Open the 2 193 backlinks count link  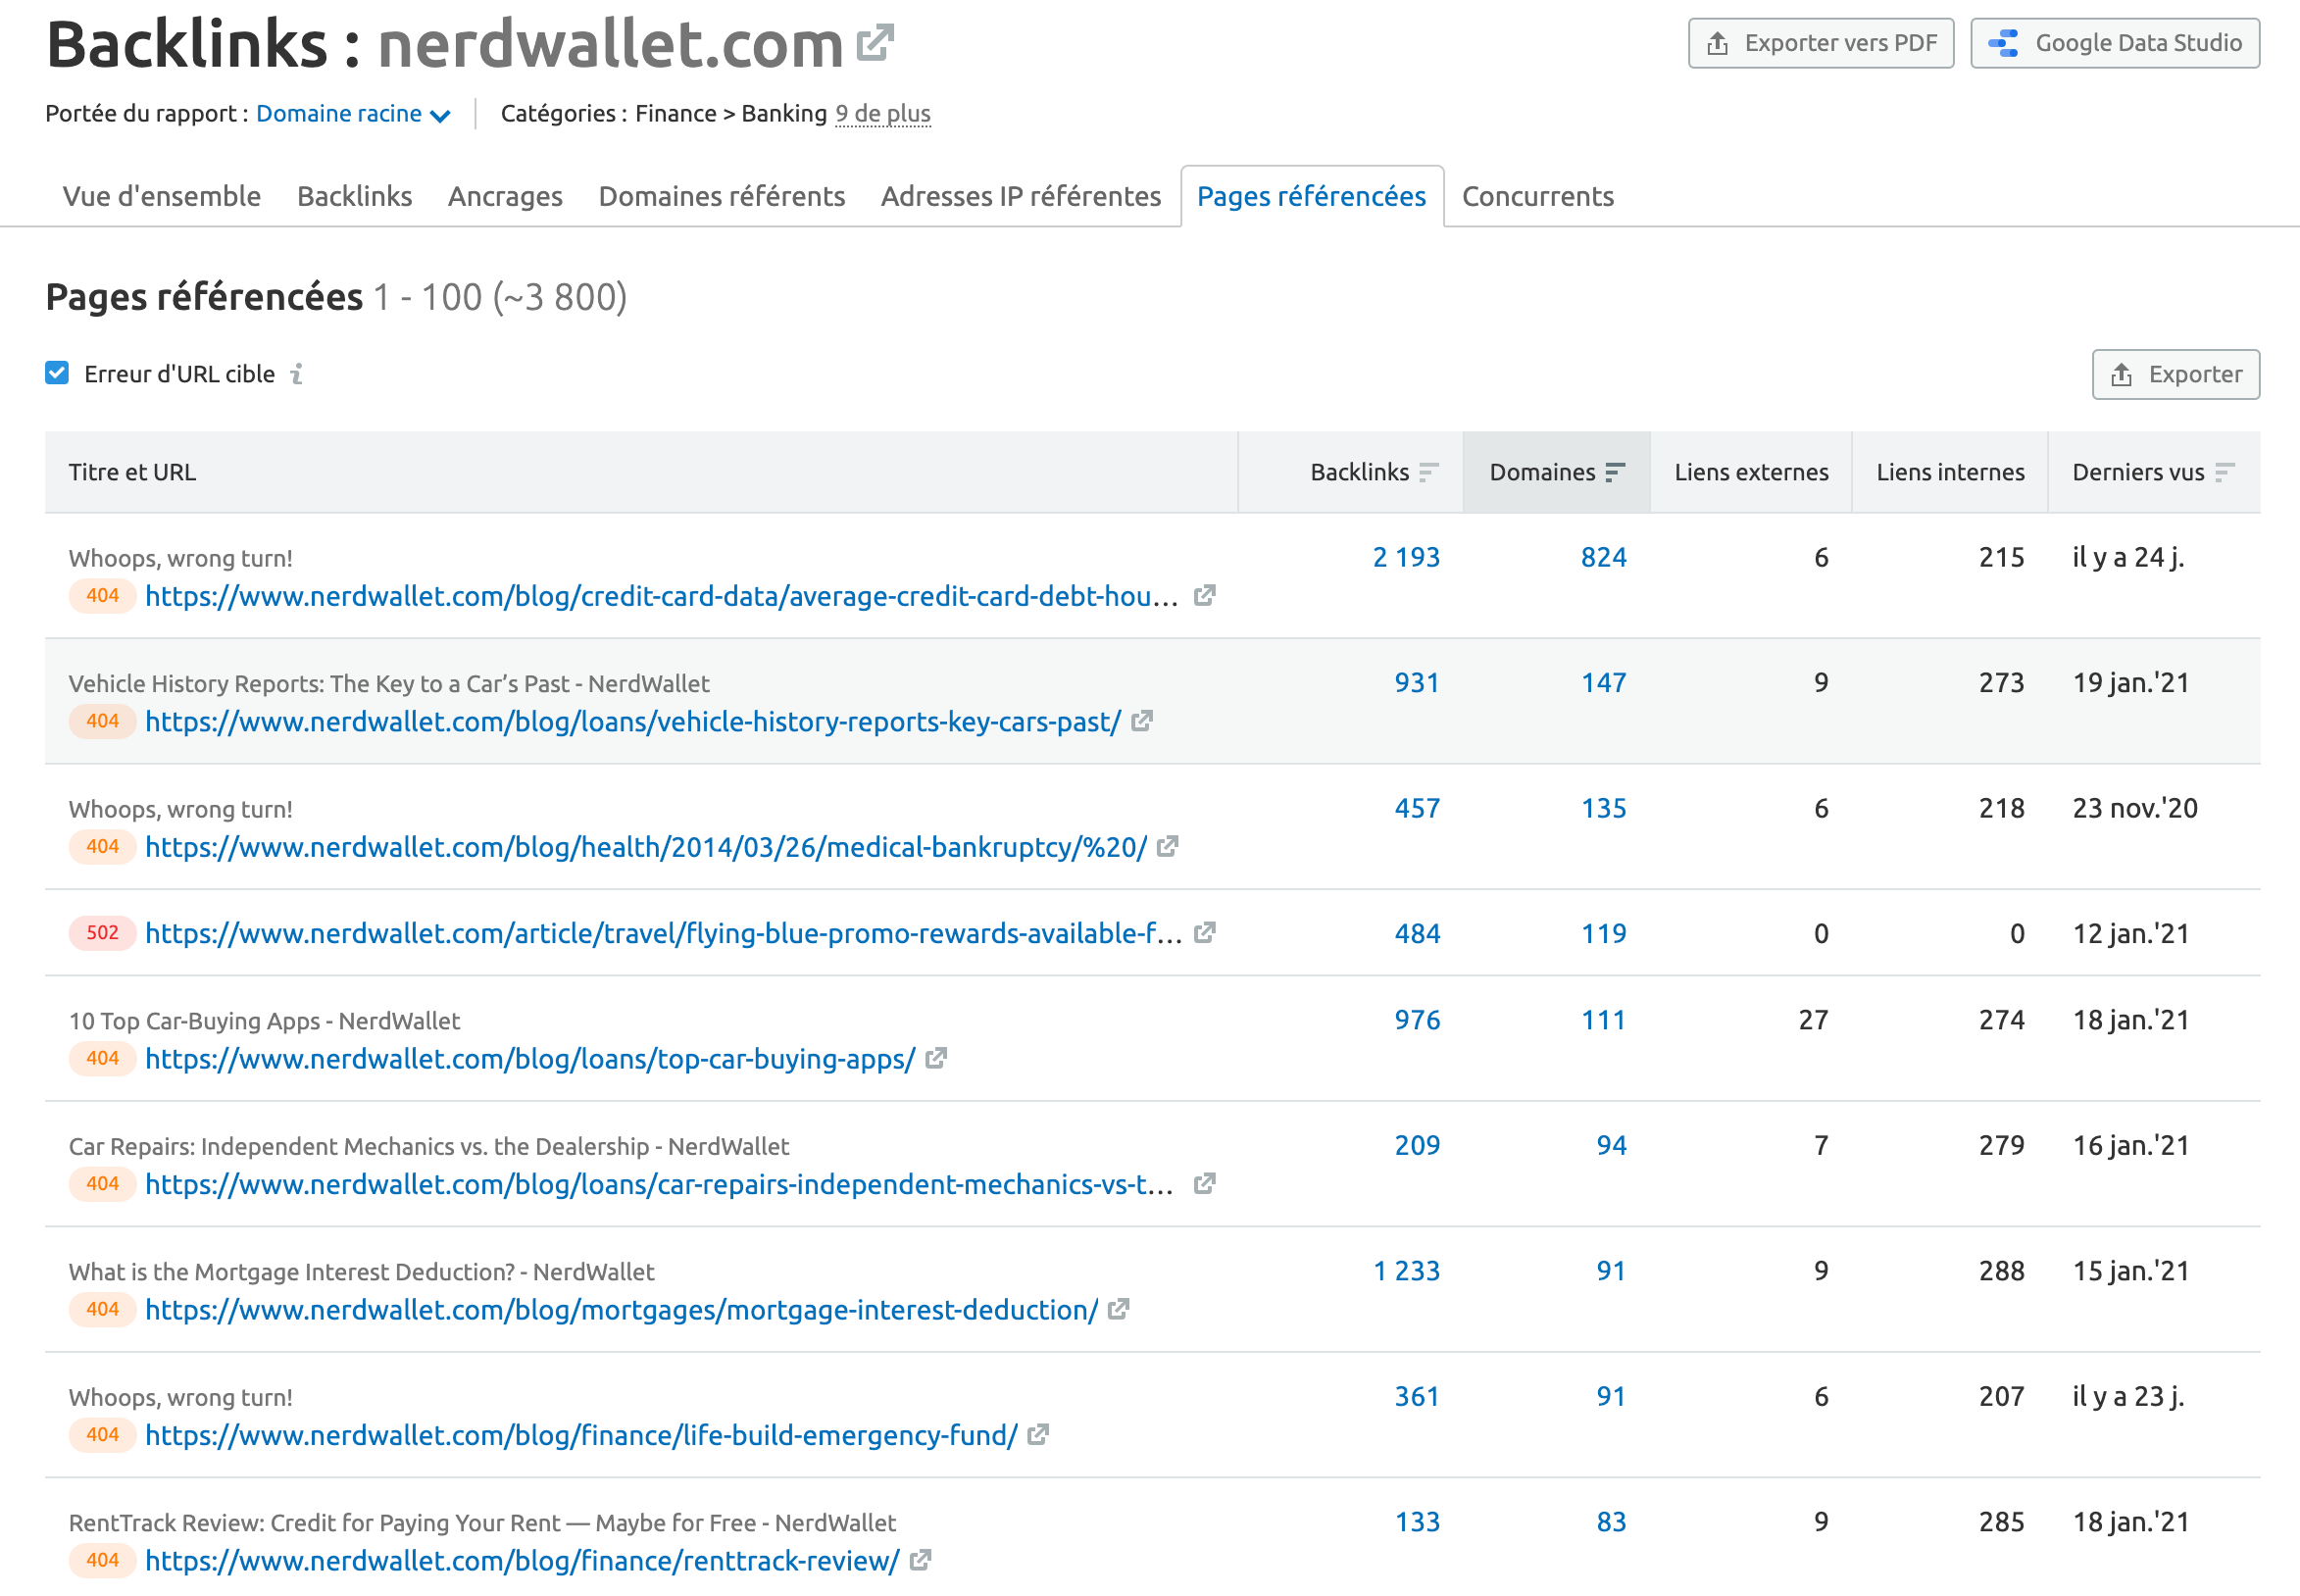tap(1405, 557)
